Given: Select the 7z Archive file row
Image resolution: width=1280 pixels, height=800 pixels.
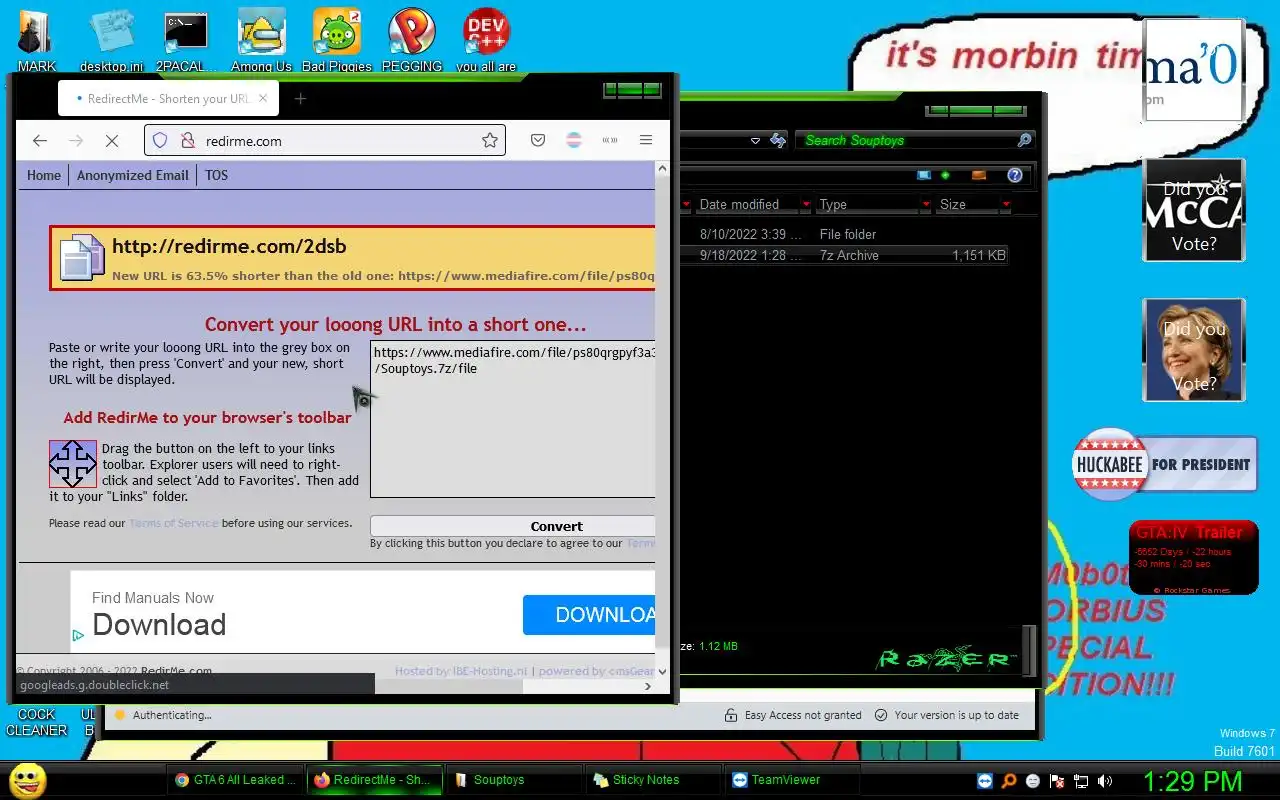Looking at the screenshot, I should 845,256.
